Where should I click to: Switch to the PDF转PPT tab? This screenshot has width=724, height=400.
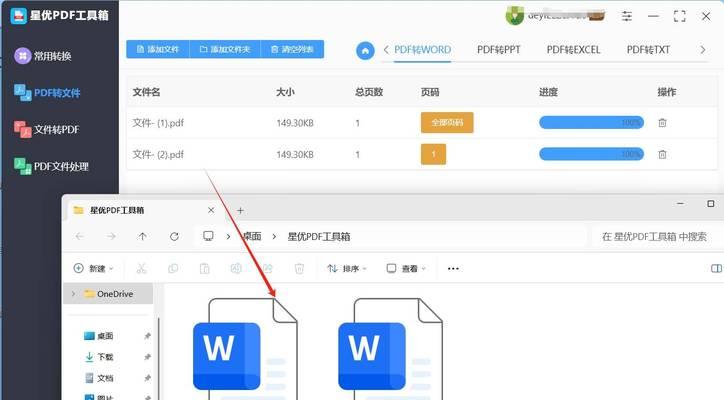[x=499, y=50]
